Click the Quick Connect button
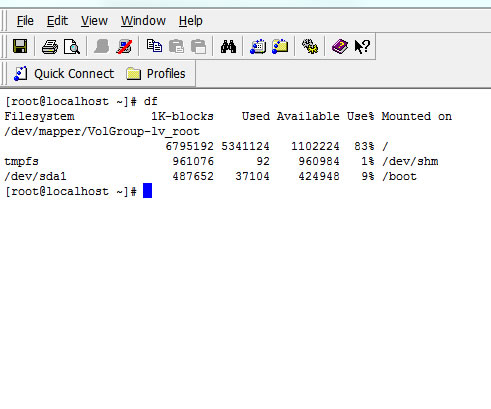The height and width of the screenshot is (409, 491). coord(64,74)
